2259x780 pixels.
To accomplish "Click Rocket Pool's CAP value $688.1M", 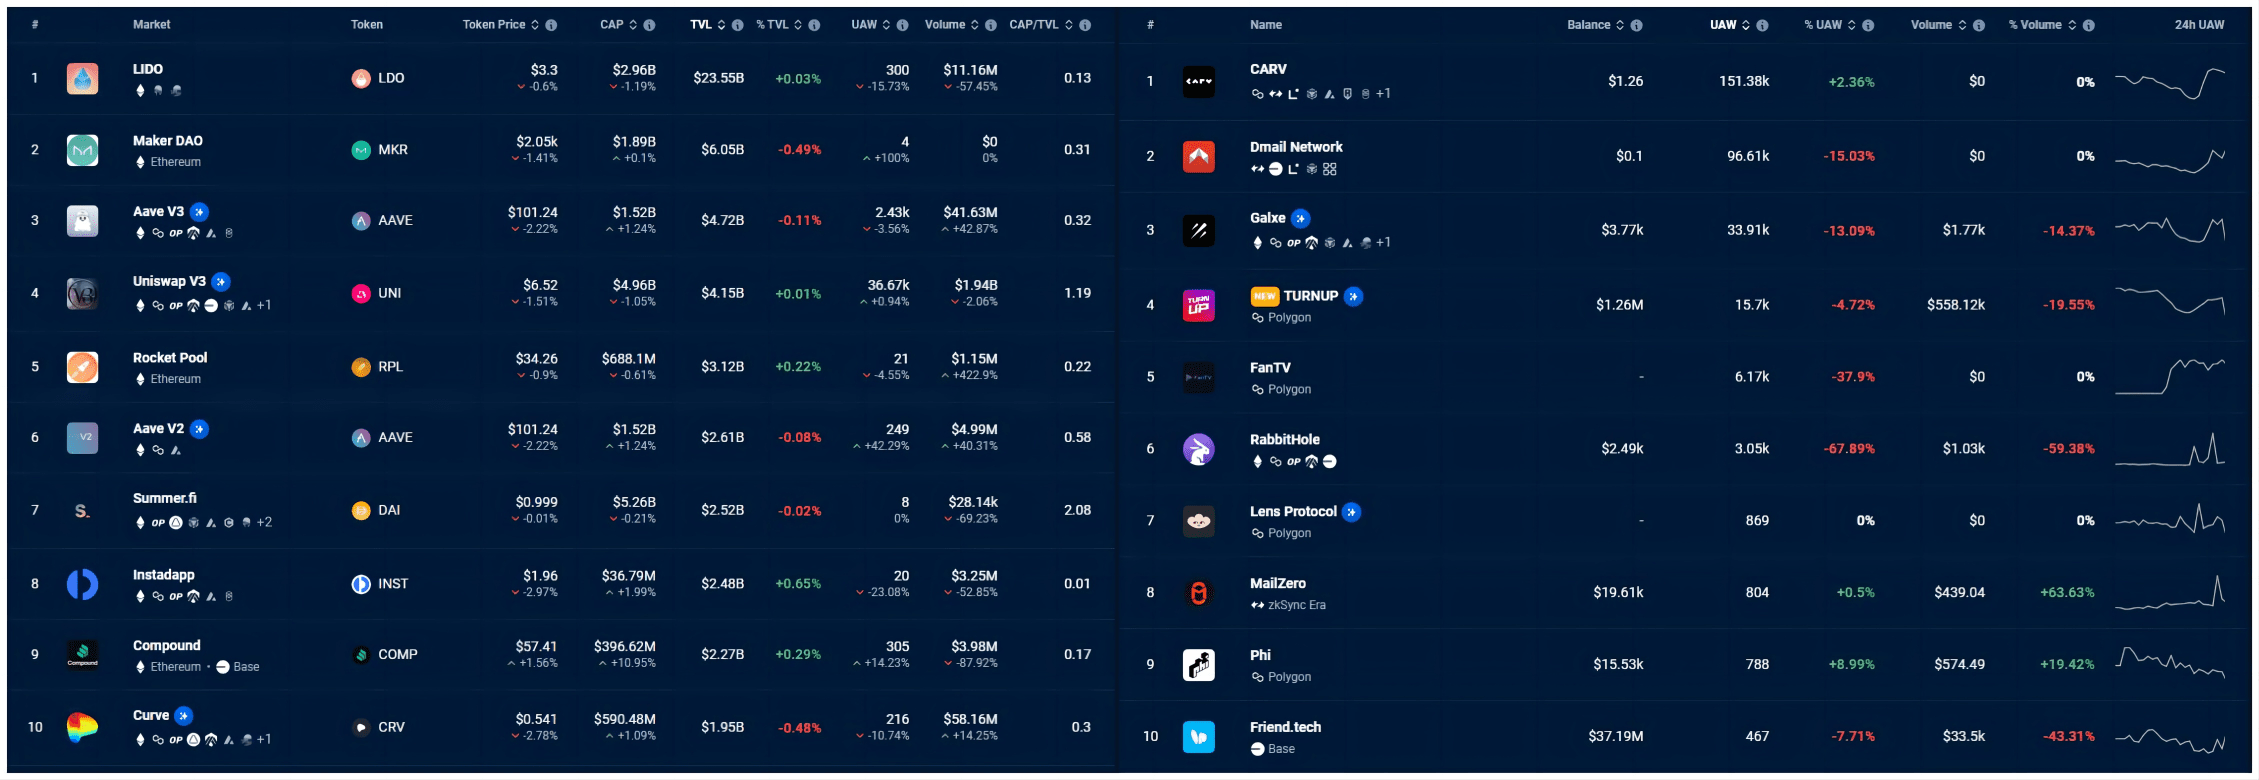I will pos(628,359).
